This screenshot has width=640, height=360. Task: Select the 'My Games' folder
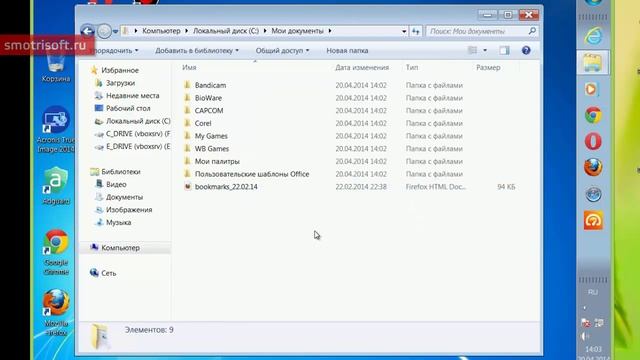coord(211,136)
